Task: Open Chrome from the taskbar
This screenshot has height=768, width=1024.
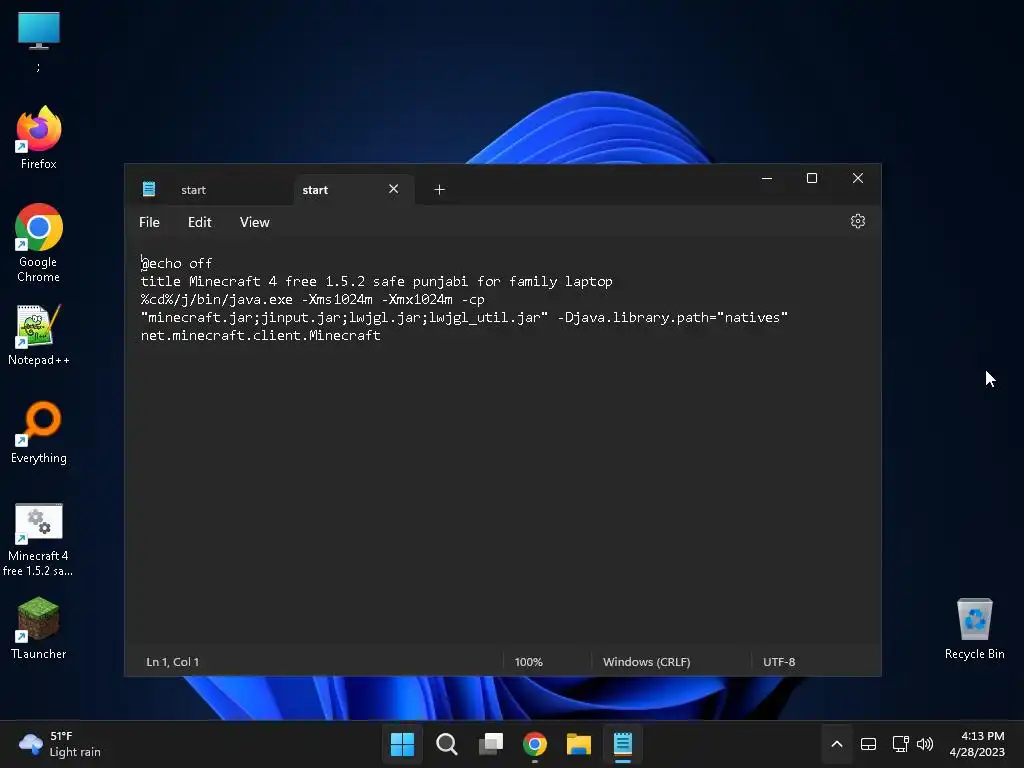Action: [535, 744]
